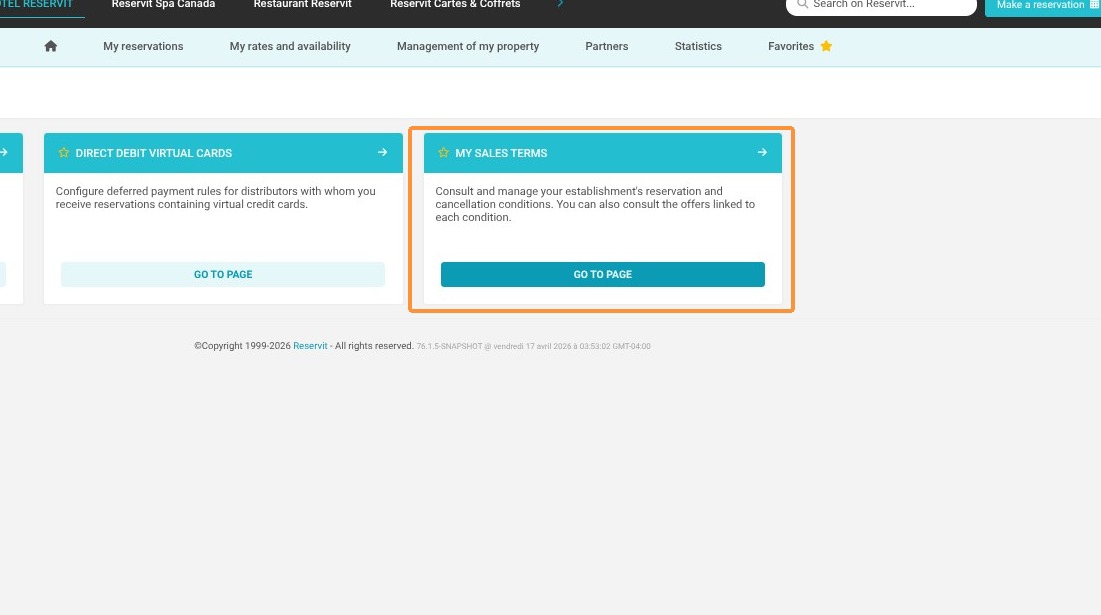Click the Direct Debit Virtual Cards title

[154, 153]
